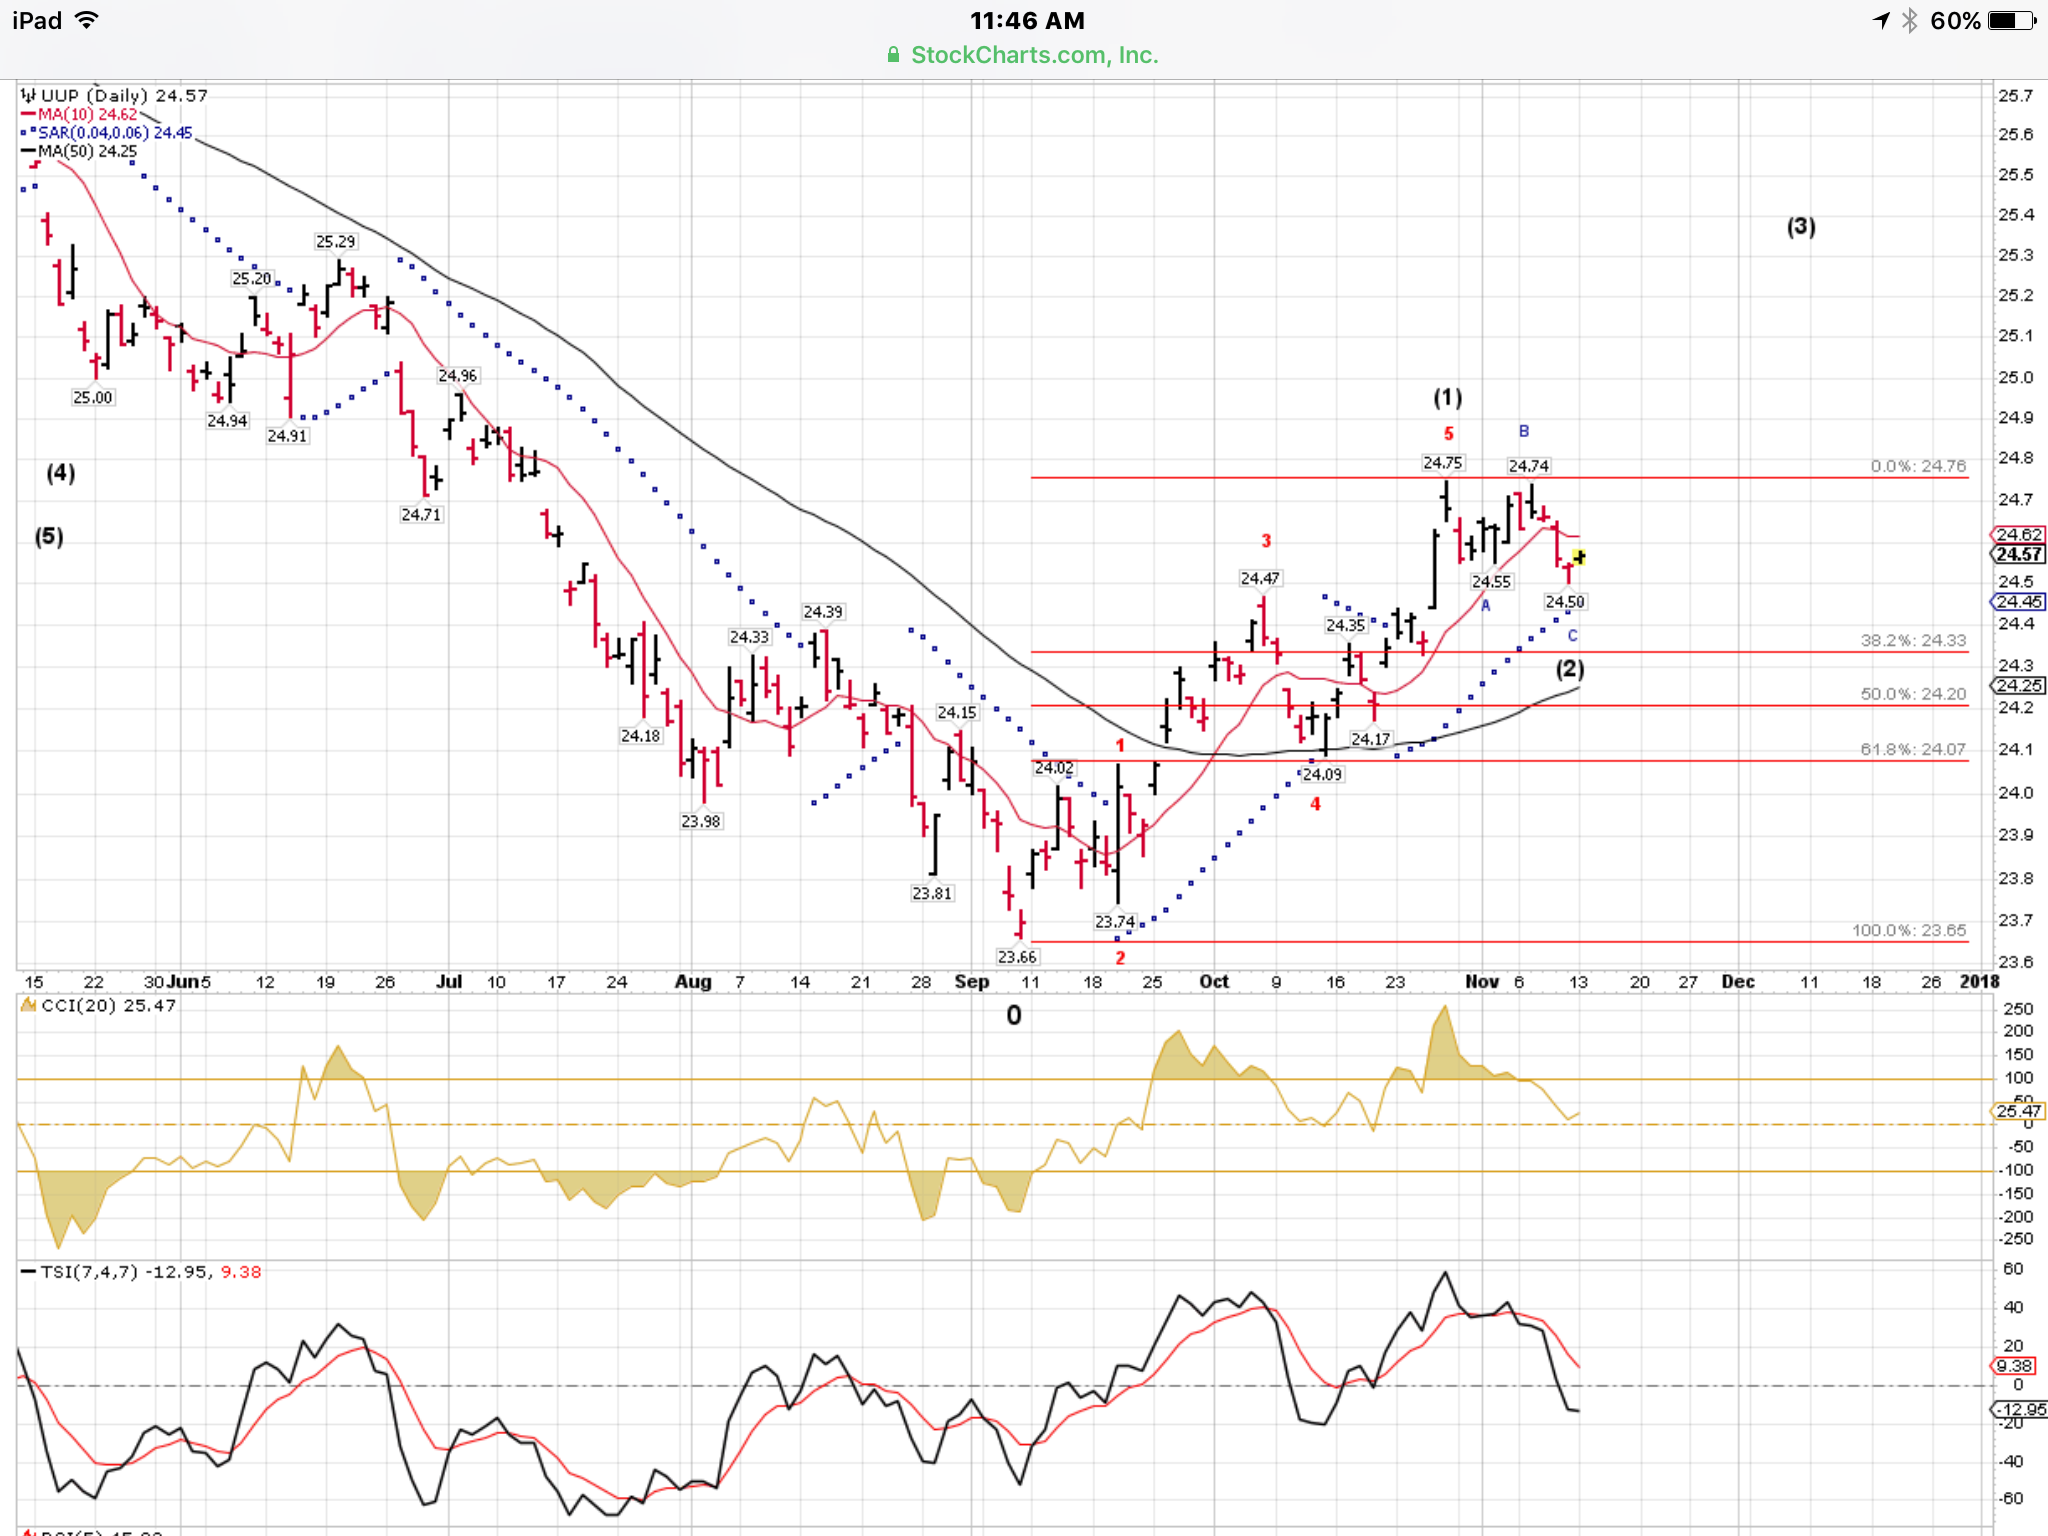
Task: Click the yellow crosshair on latest price bar
Action: (1579, 557)
